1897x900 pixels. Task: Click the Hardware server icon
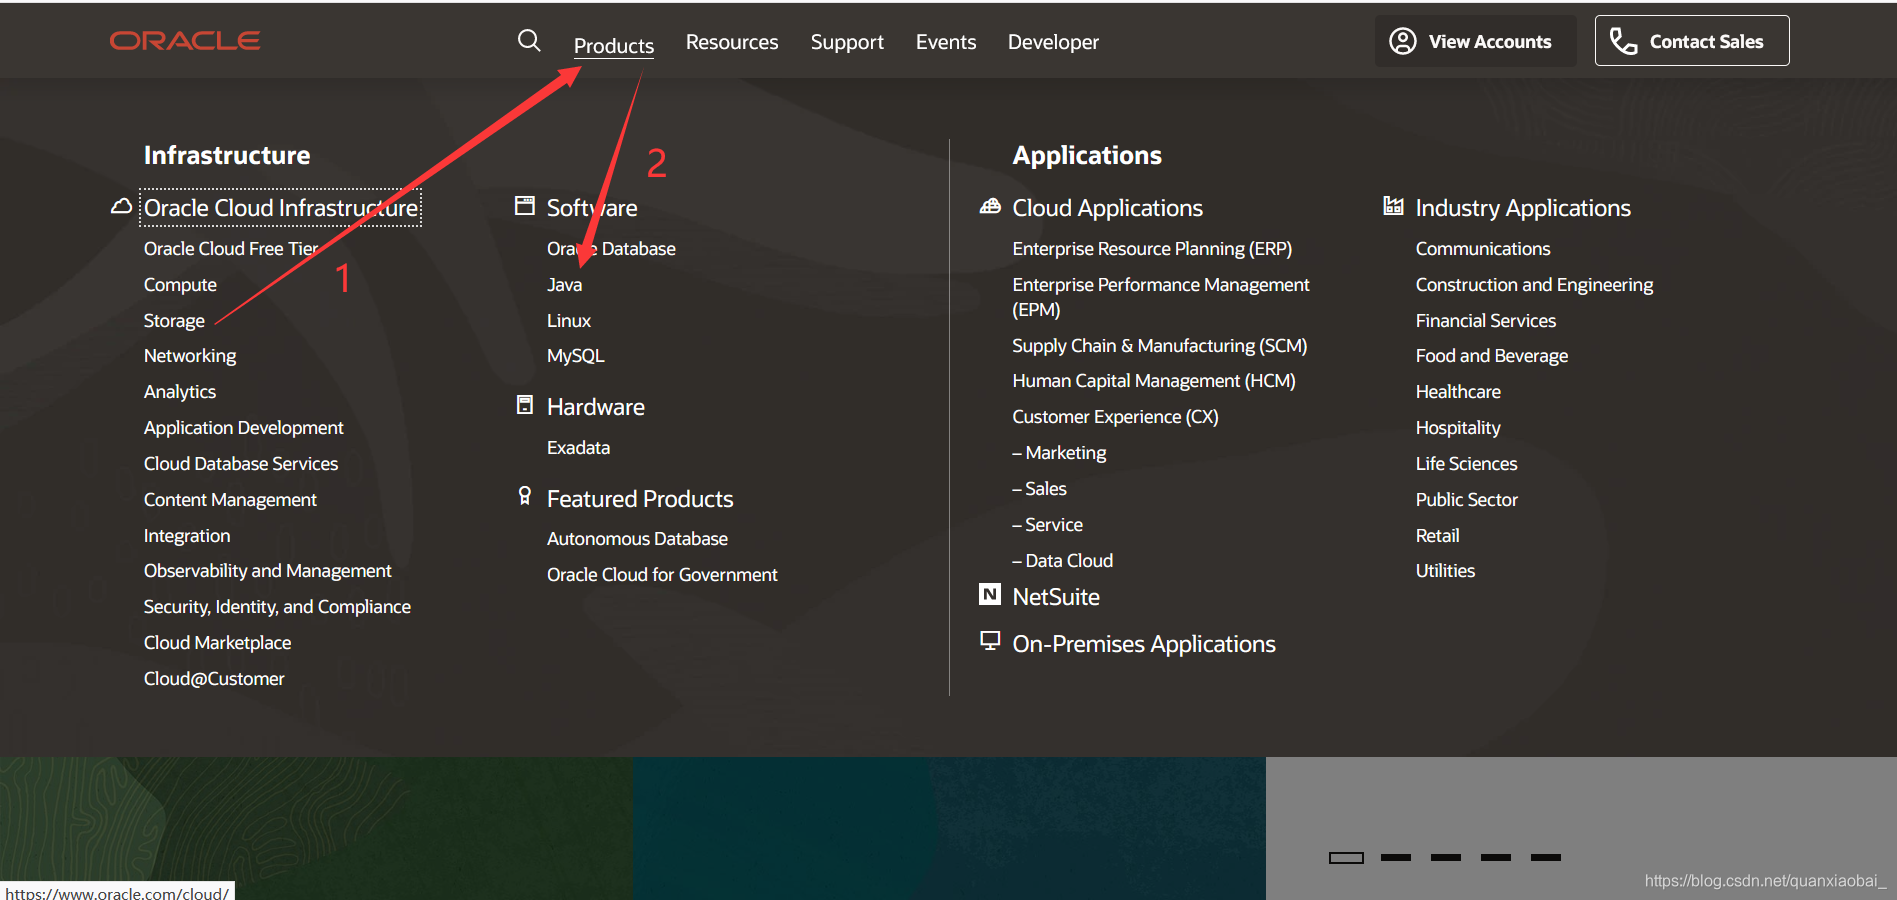pos(525,405)
